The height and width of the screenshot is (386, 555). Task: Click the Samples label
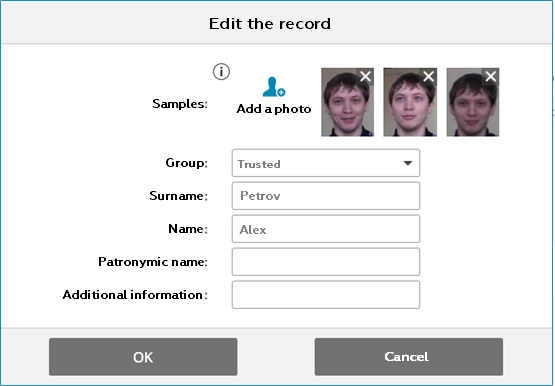(180, 104)
